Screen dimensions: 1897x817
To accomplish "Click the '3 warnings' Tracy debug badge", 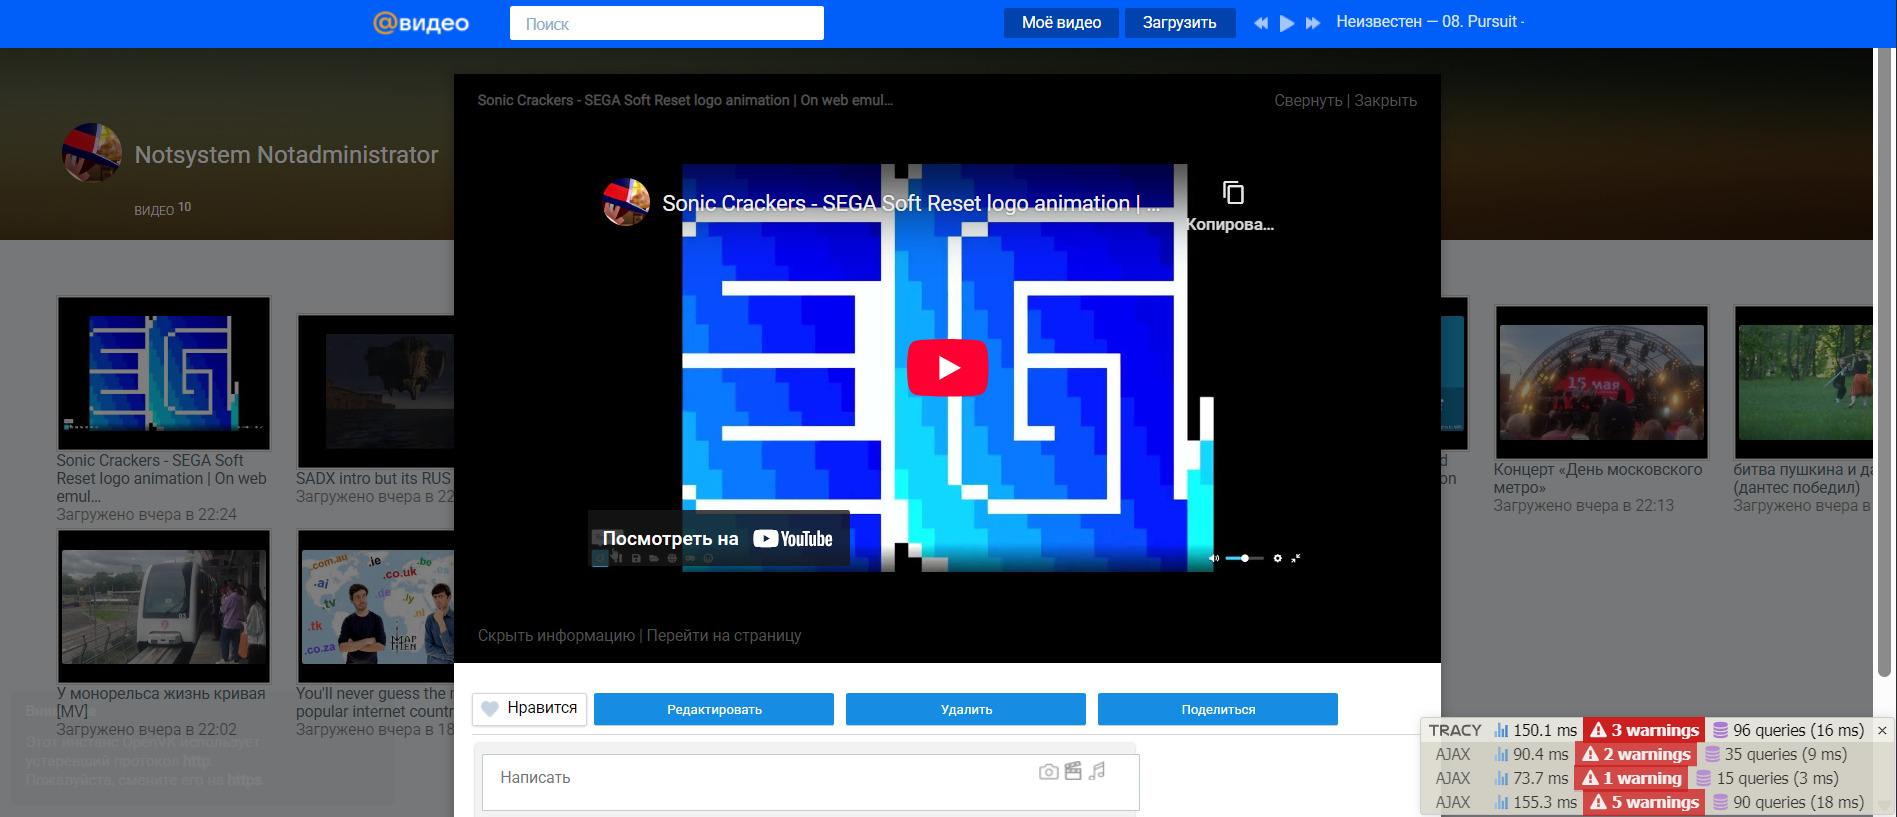I will click(1644, 730).
